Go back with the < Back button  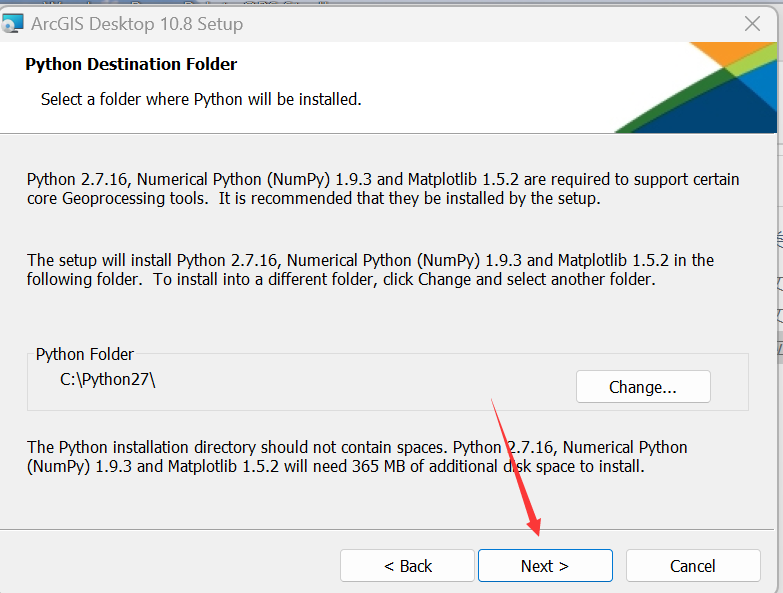407,566
